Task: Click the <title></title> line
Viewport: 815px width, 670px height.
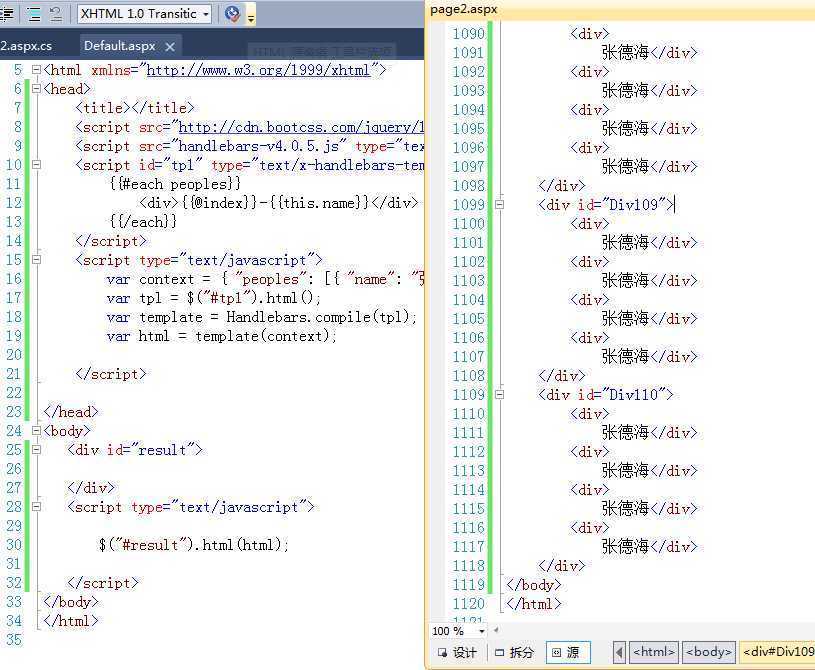Action: (x=135, y=108)
